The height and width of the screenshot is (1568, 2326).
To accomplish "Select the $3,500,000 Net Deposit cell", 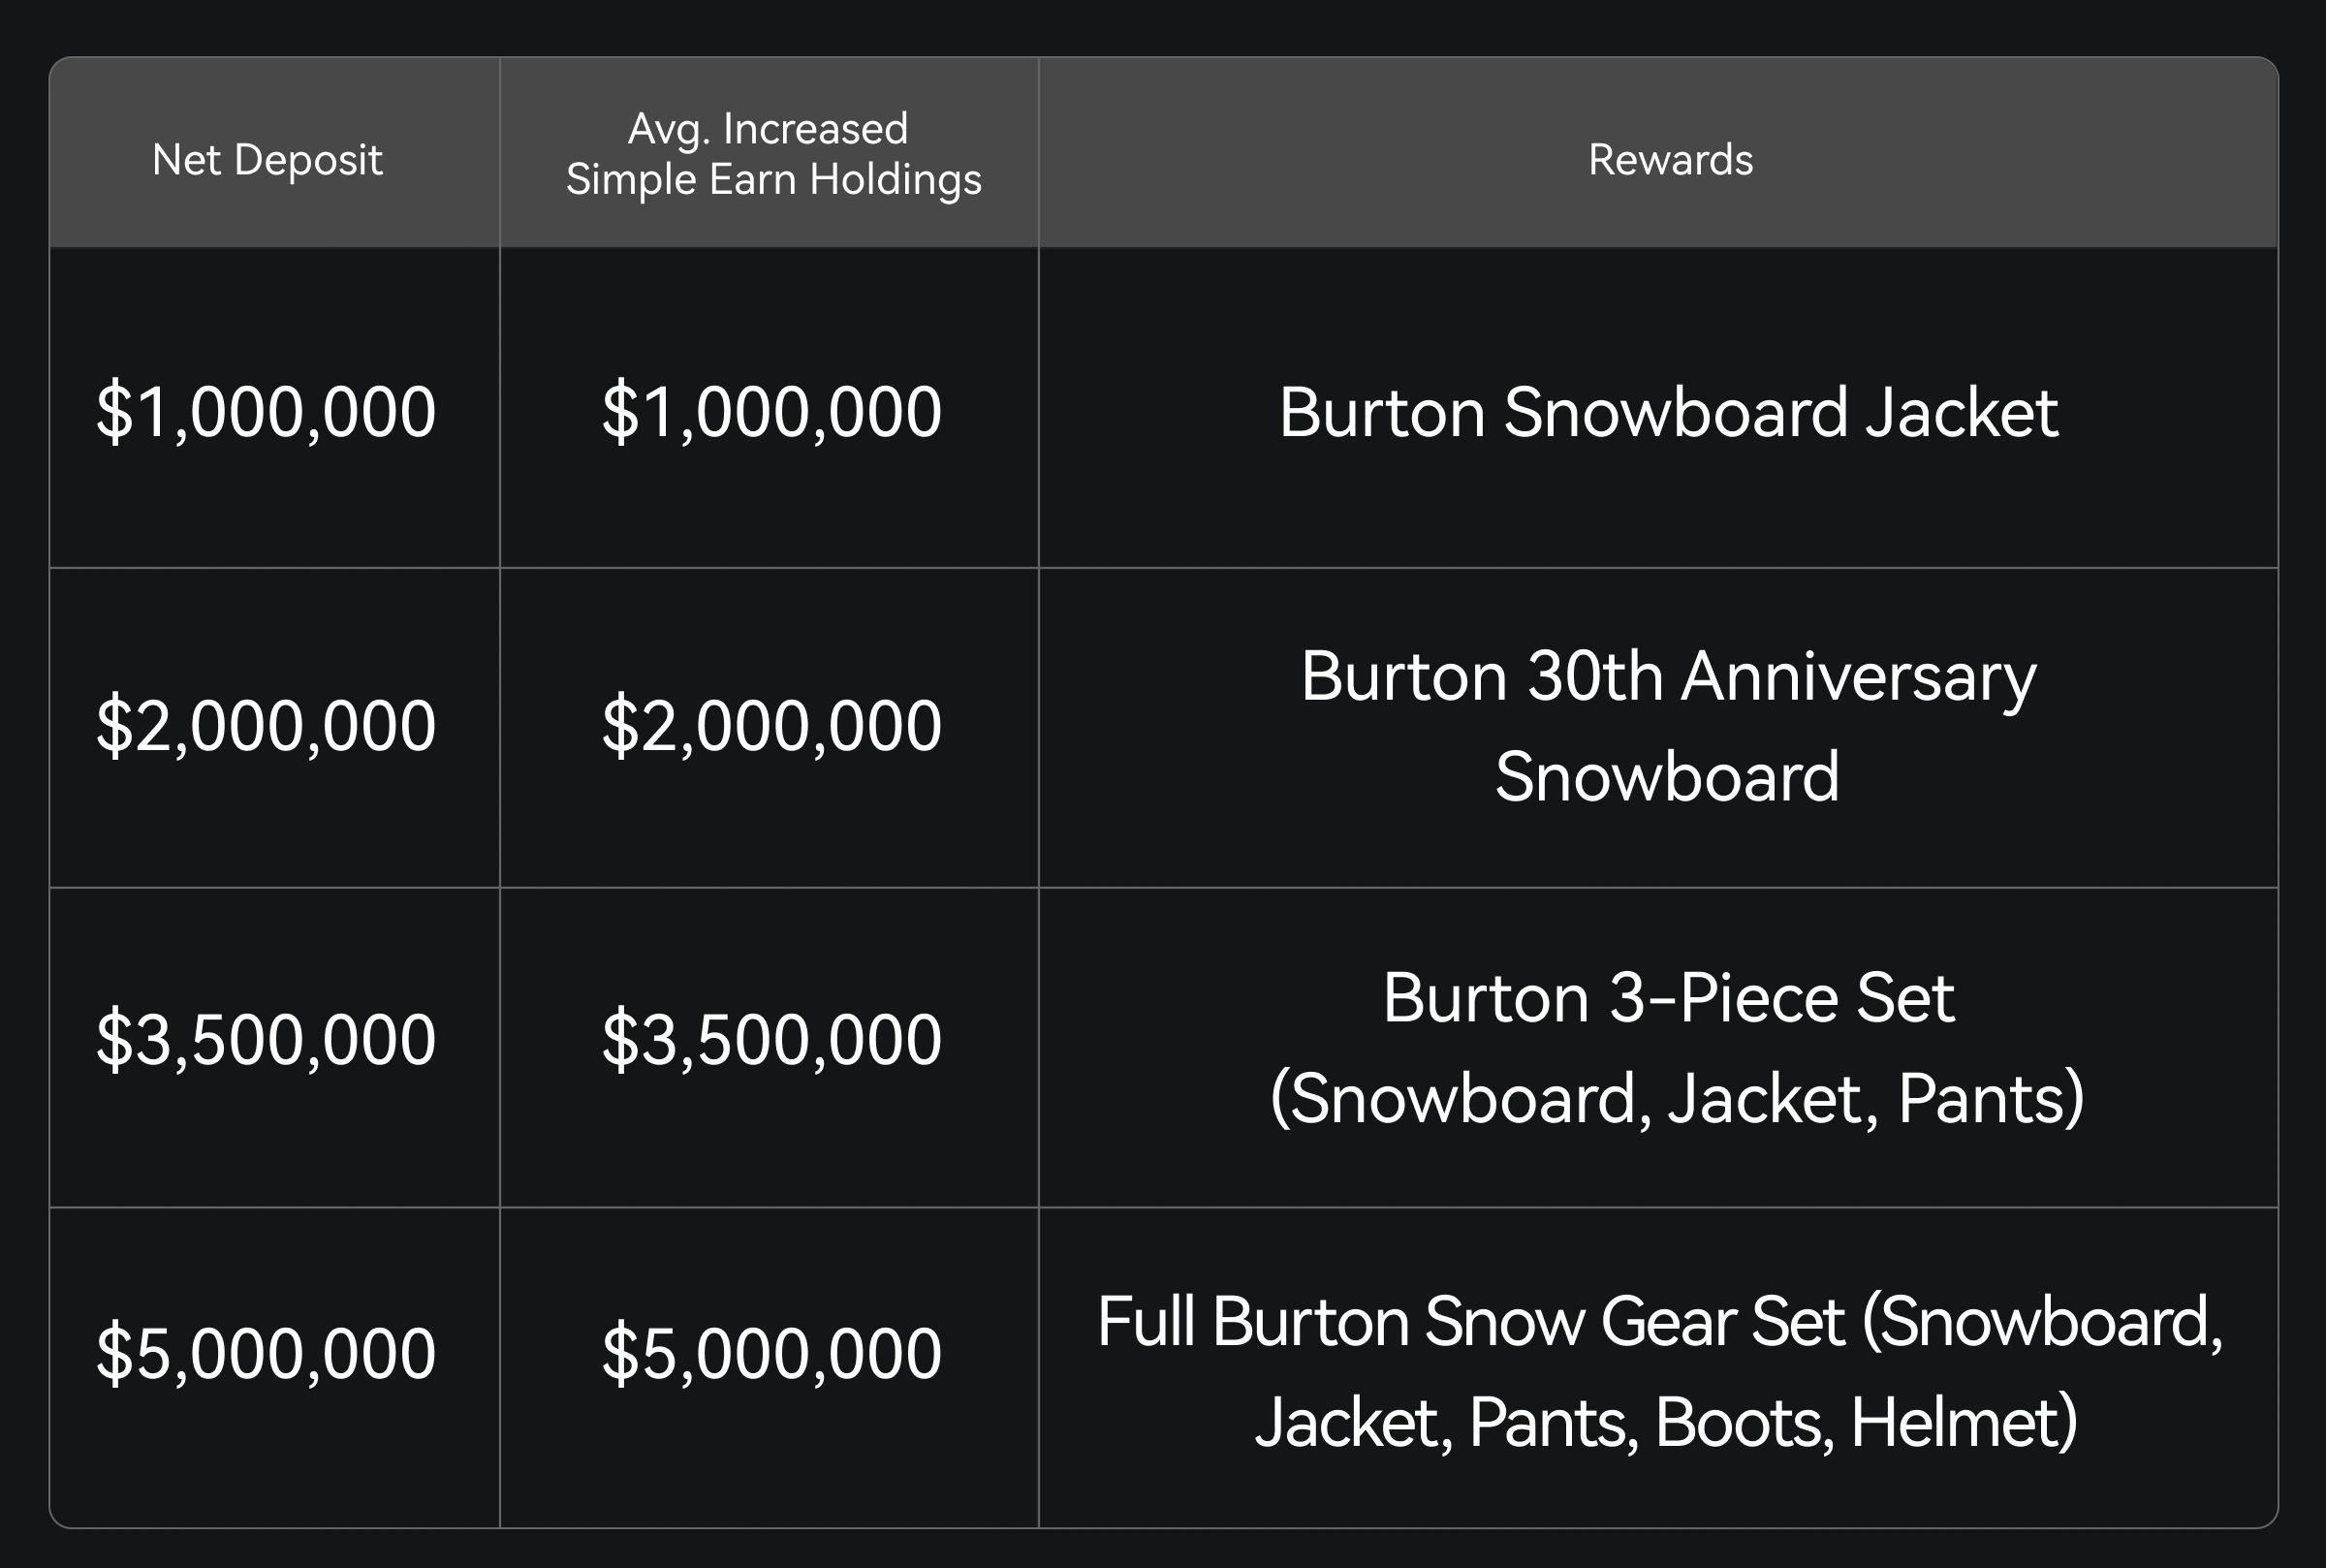I will (266, 1039).
